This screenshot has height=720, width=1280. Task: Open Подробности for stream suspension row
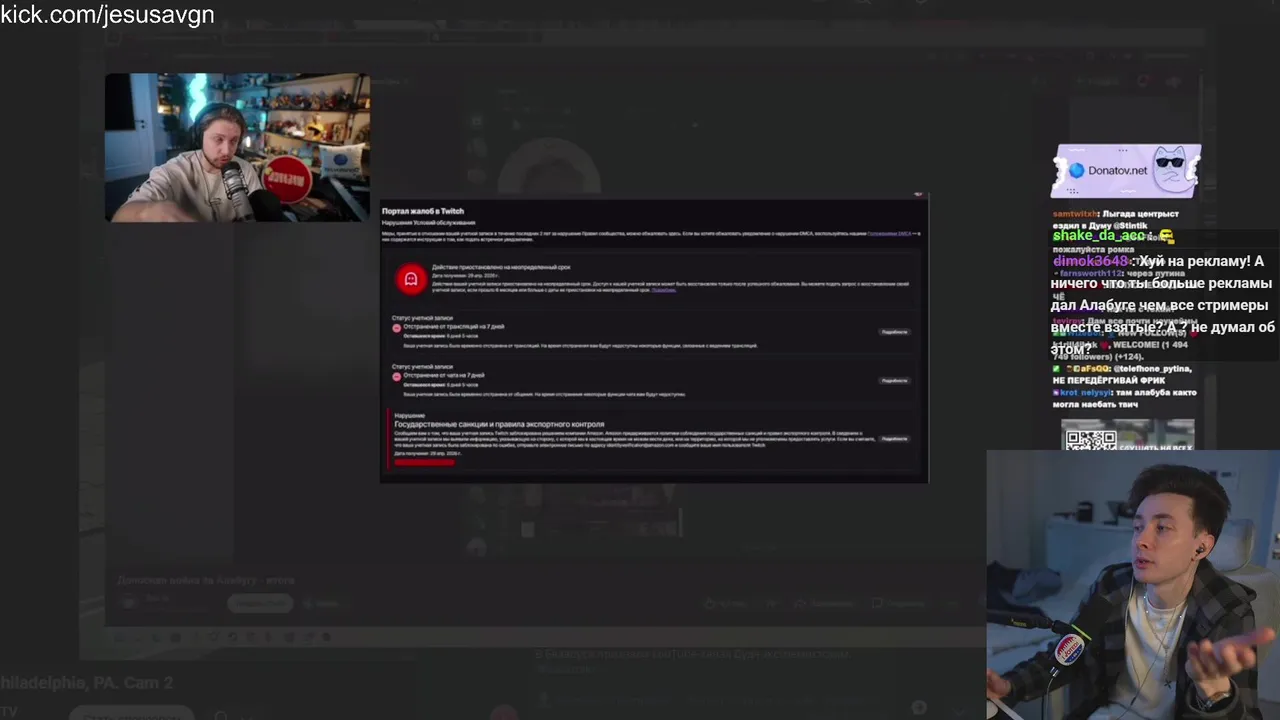click(x=894, y=332)
